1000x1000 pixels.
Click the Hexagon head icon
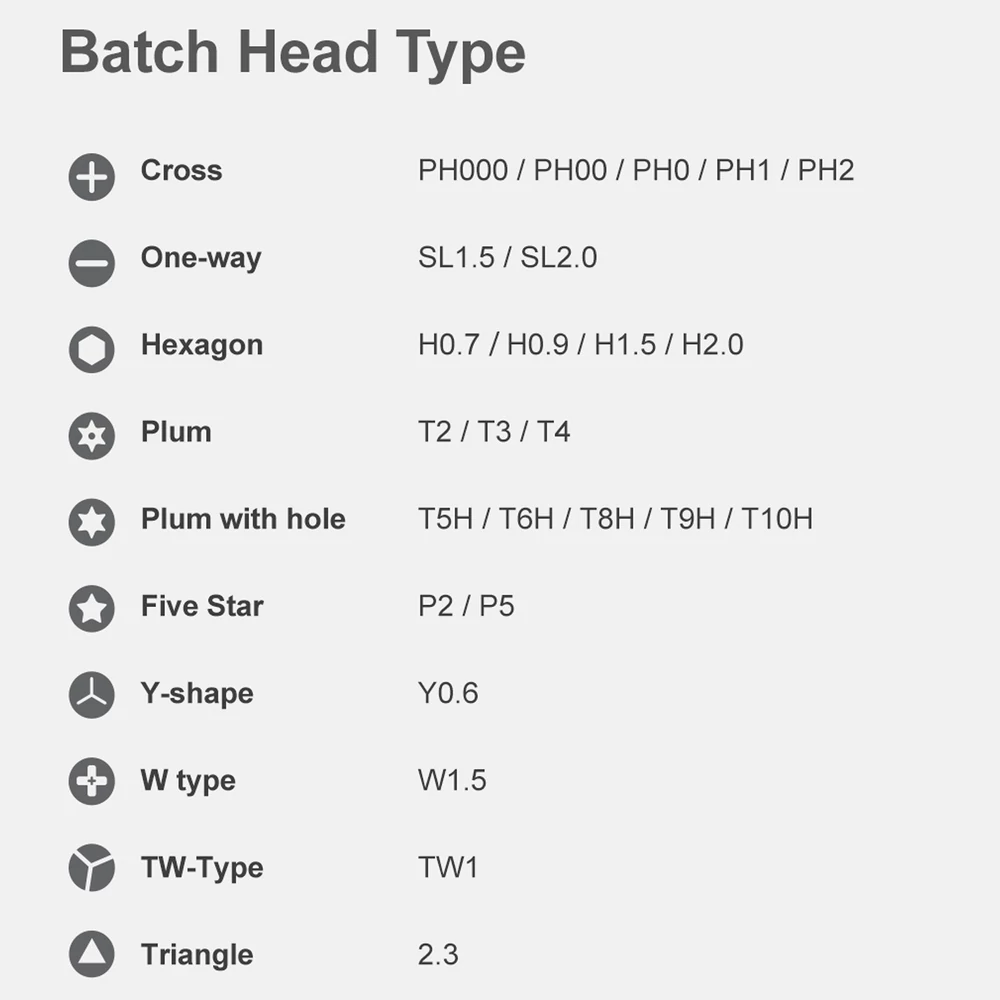pos(92,349)
